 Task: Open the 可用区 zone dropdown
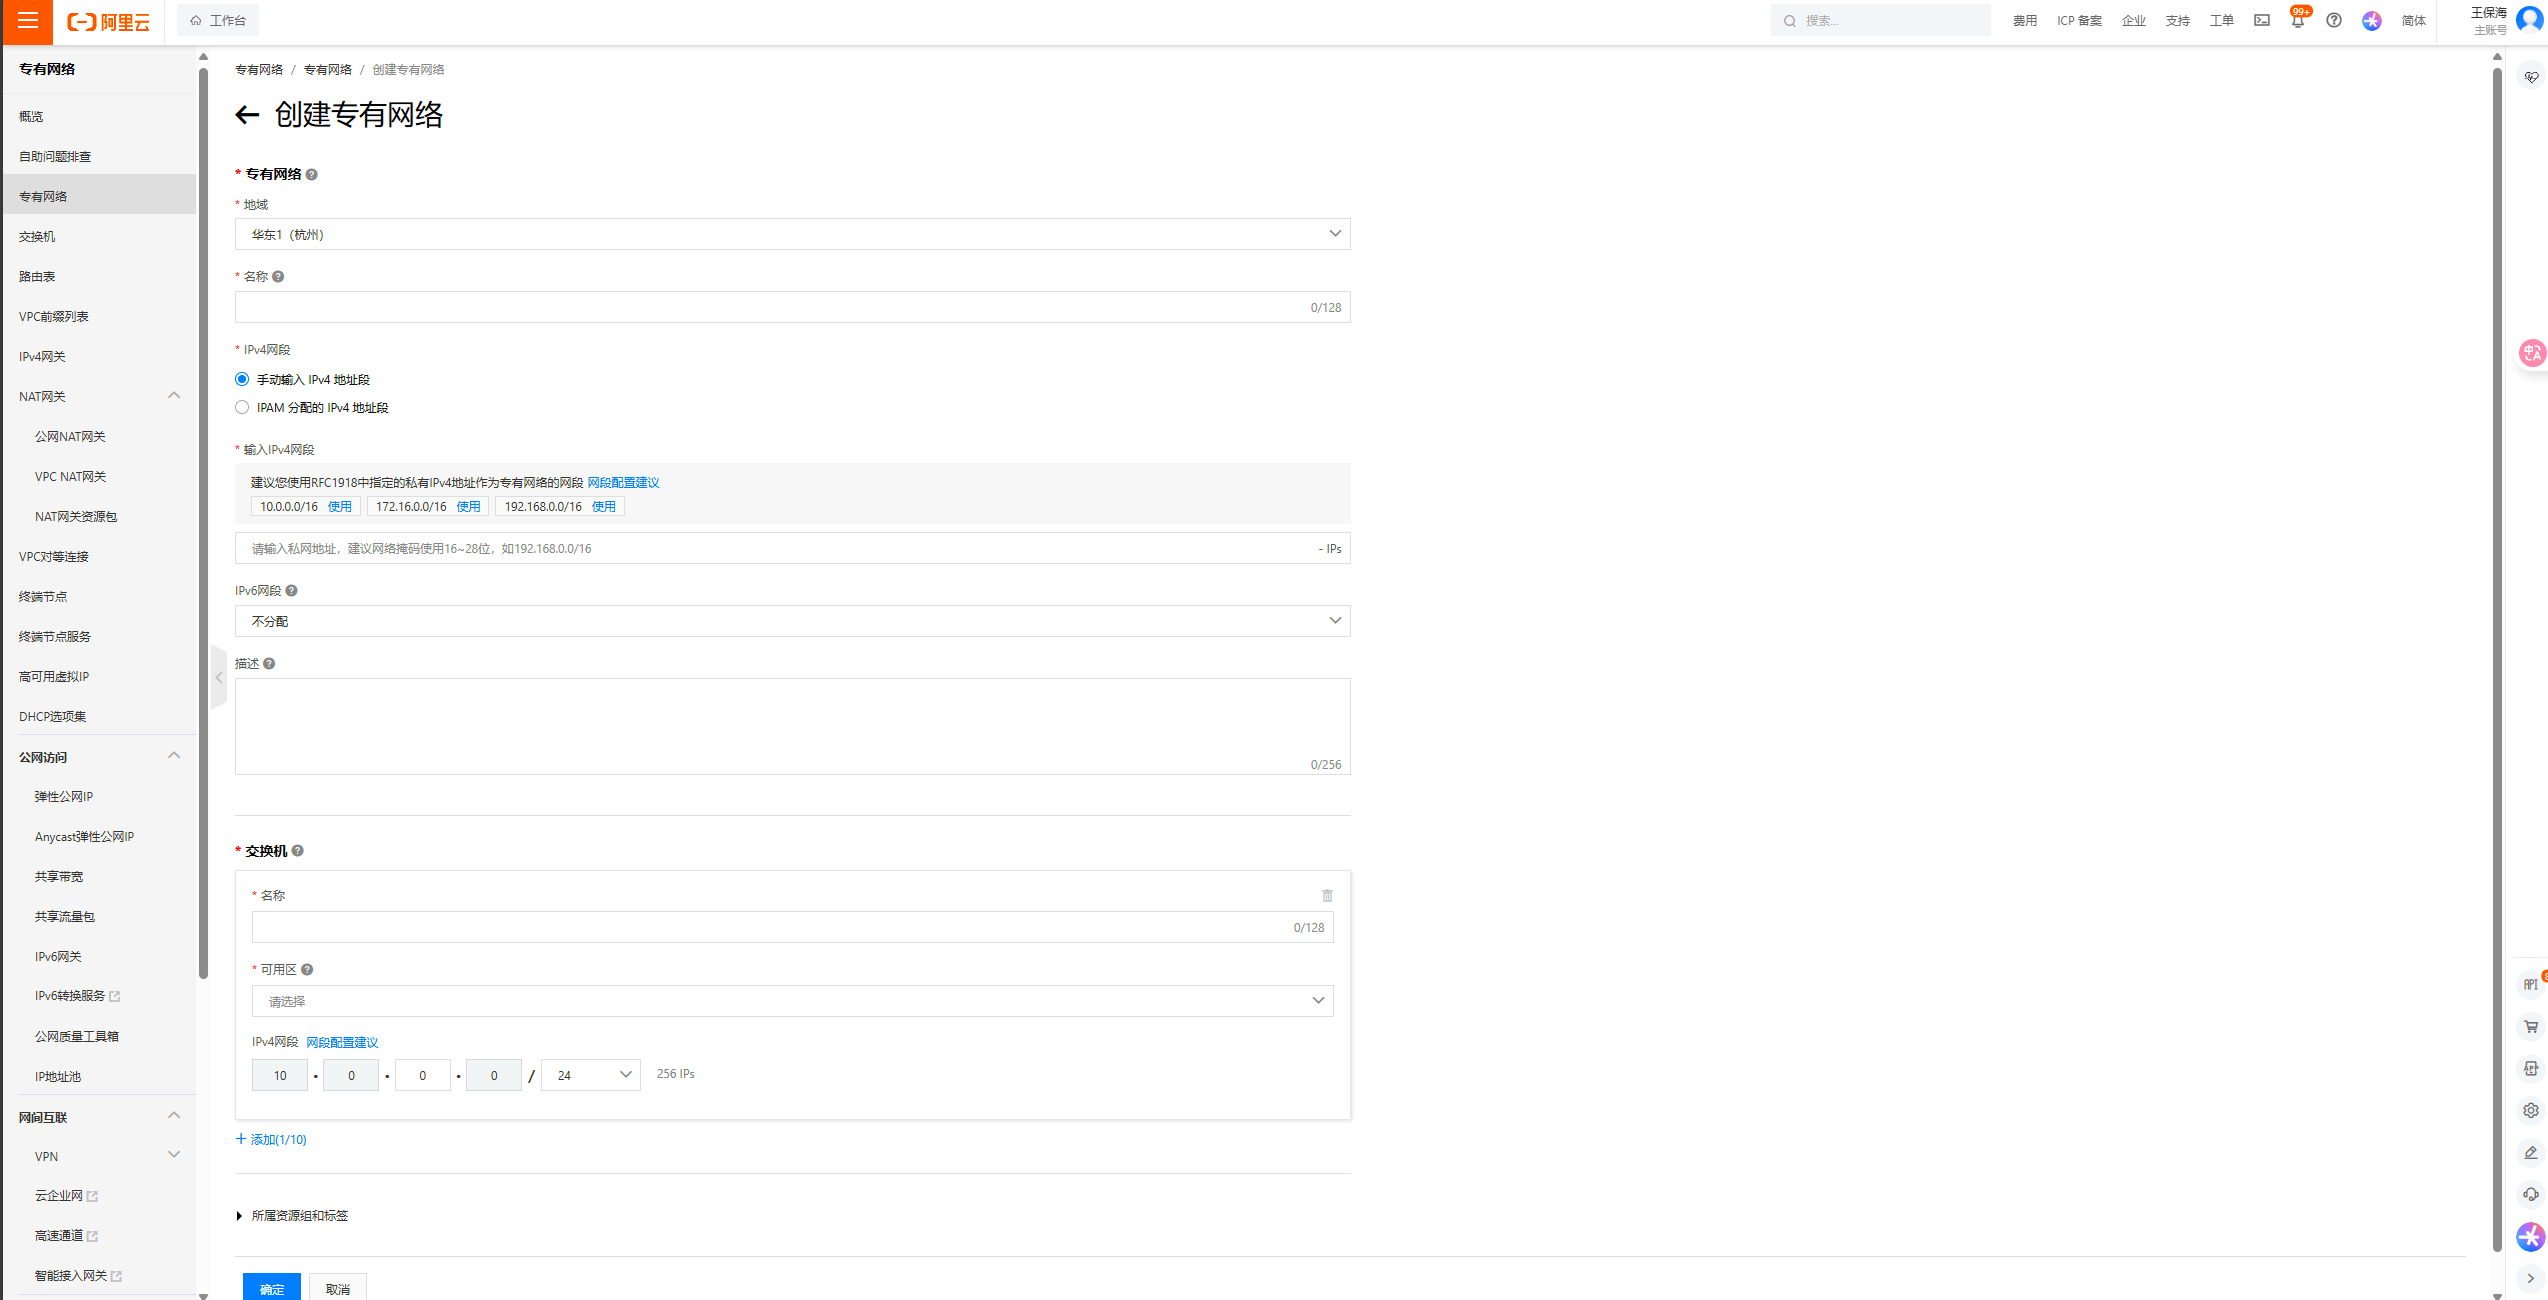coord(792,1001)
